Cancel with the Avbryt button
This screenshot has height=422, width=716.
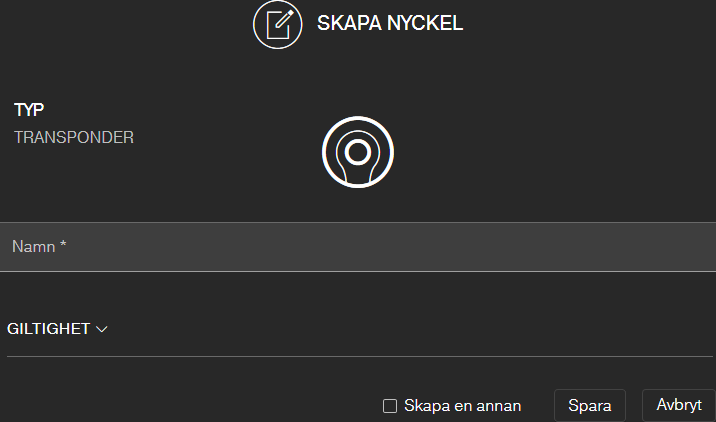[678, 405]
